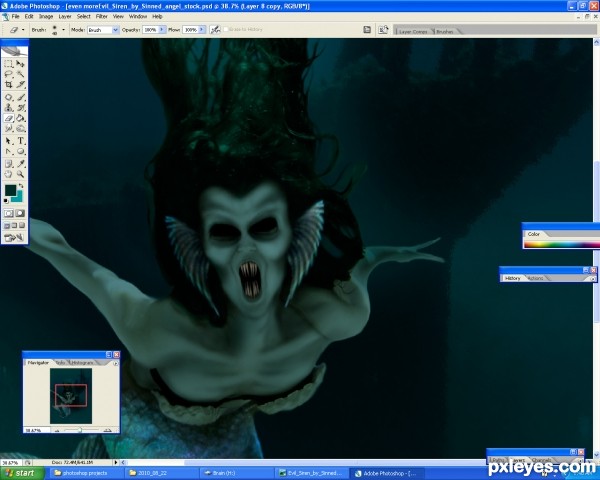Select the Slice tool
Screen dimensions: 600x480
(x=20, y=84)
